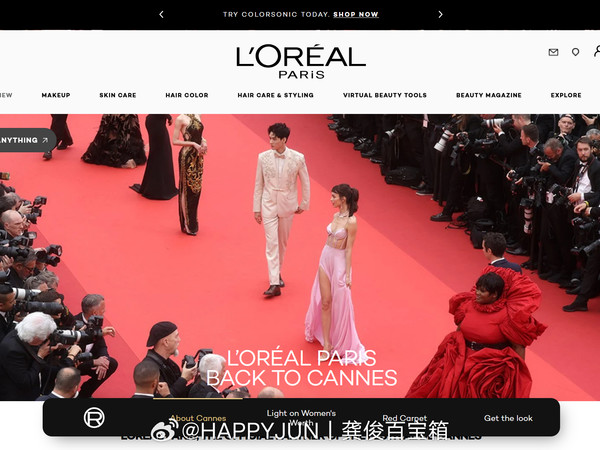Open the Hair Color menu
600x450 pixels.
coord(187,95)
